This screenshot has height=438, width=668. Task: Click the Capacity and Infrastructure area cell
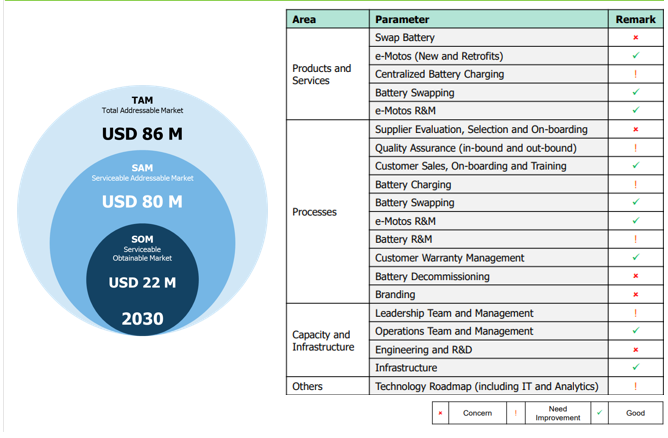pos(327,340)
